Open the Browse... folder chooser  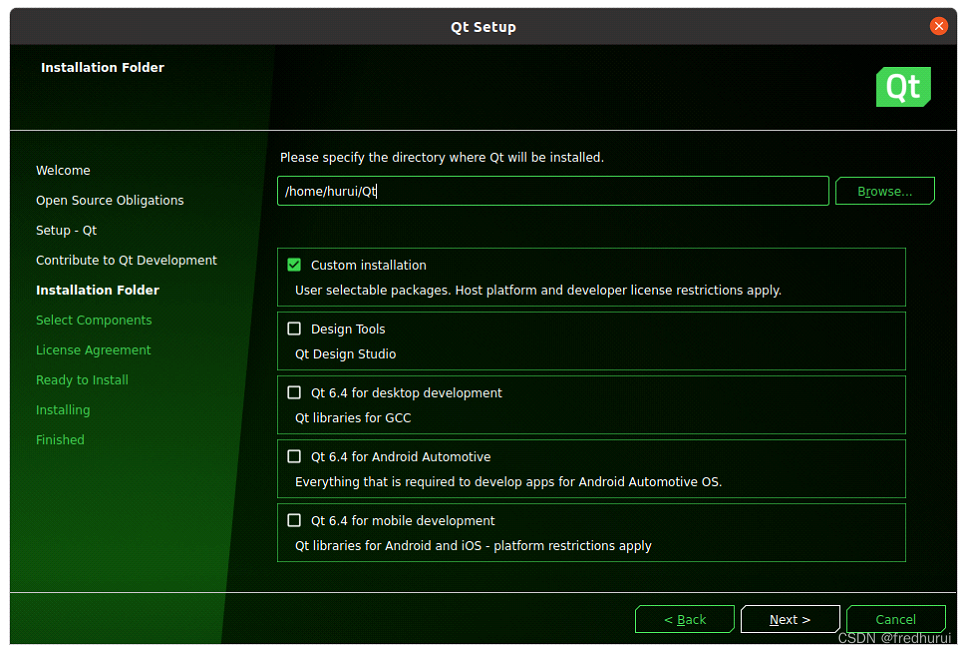click(x=884, y=191)
